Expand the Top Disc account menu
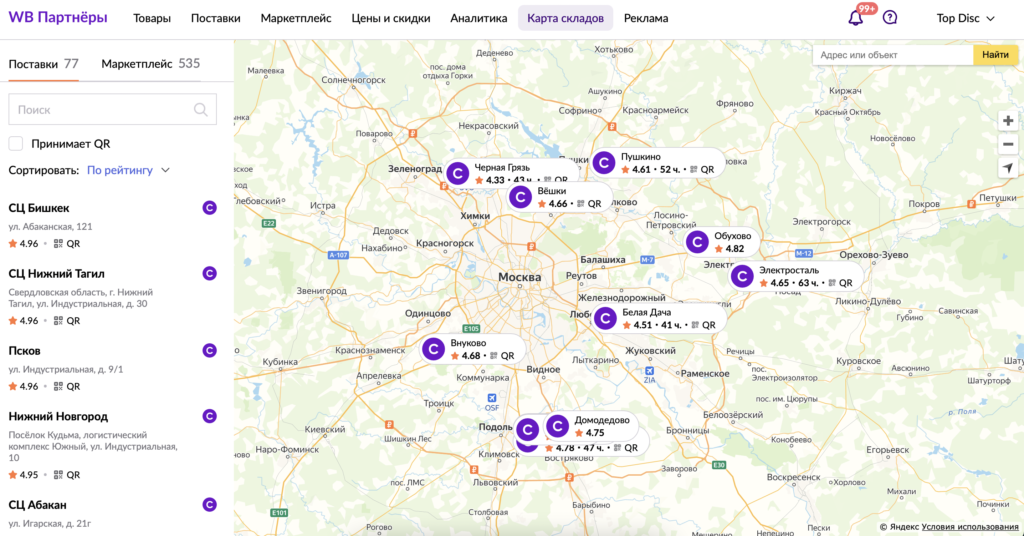Screen dimensions: 1024x536 965,18
